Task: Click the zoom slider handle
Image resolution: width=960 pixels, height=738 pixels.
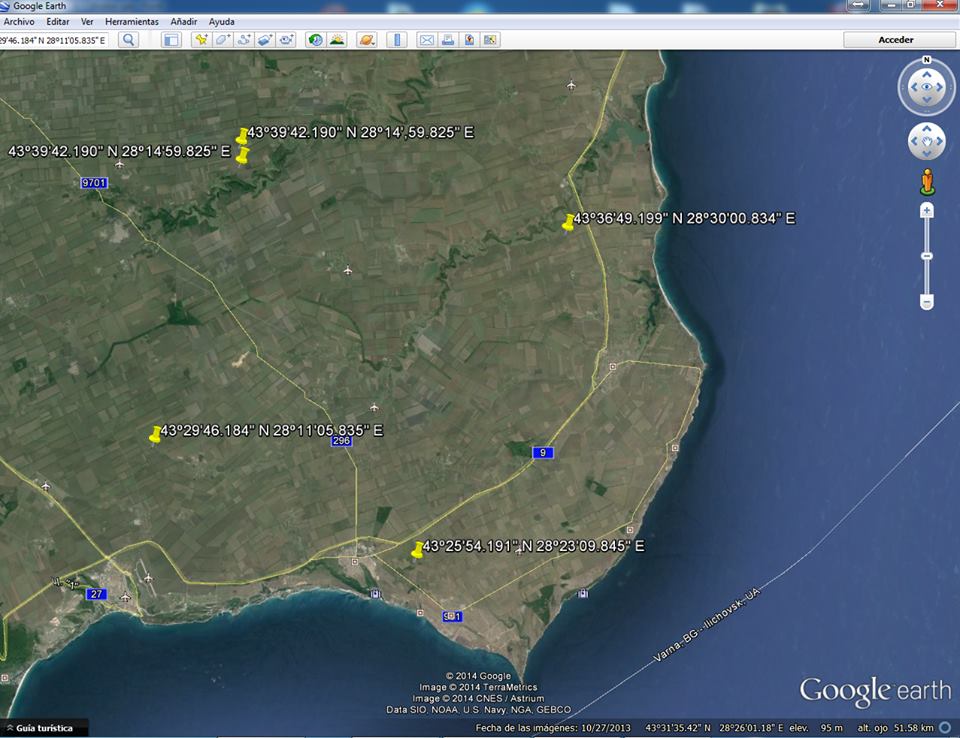Action: (x=927, y=256)
